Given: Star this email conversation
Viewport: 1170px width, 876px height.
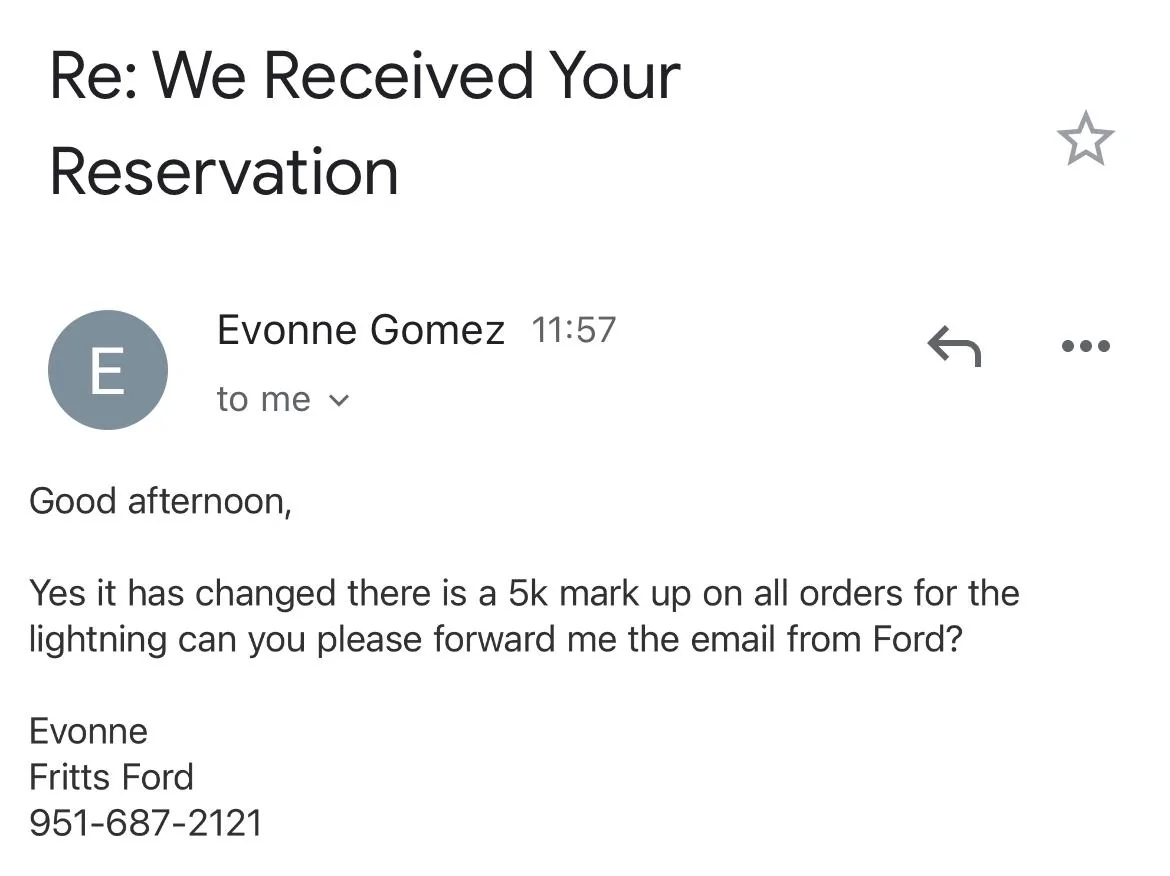Looking at the screenshot, I should coord(1085,139).
